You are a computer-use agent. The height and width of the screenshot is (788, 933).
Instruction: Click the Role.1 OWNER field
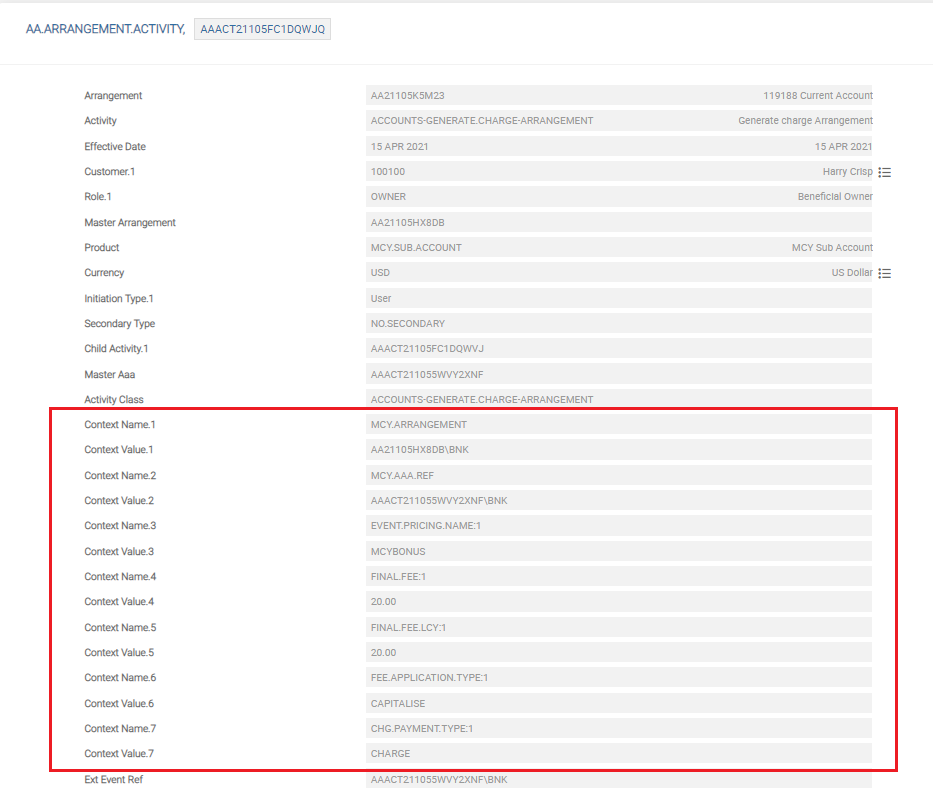(x=388, y=197)
